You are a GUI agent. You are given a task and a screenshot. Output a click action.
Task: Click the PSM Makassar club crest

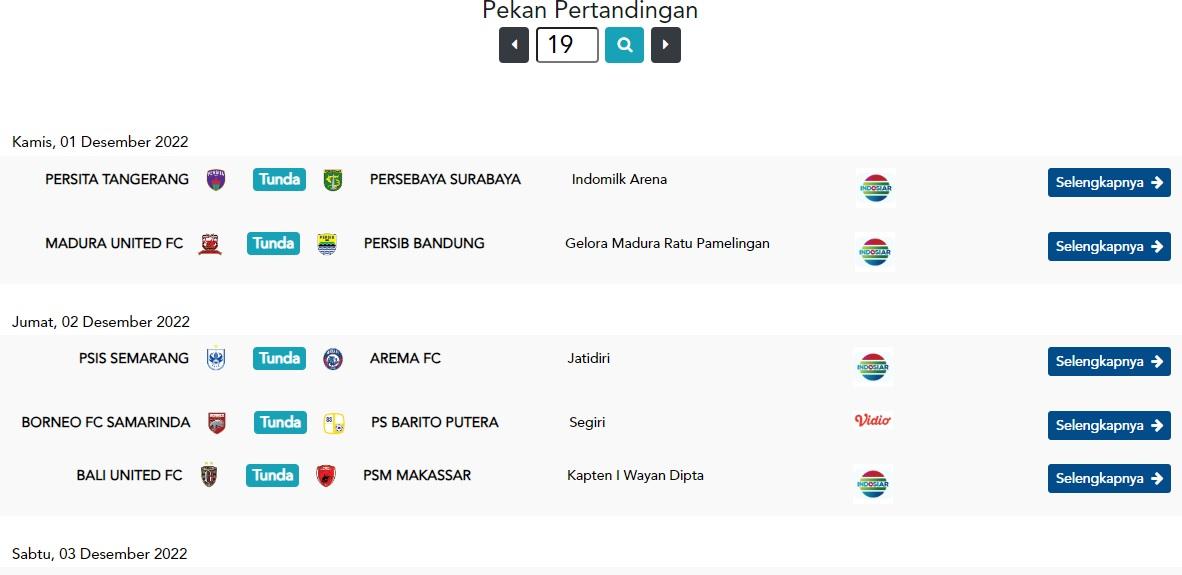[326, 476]
